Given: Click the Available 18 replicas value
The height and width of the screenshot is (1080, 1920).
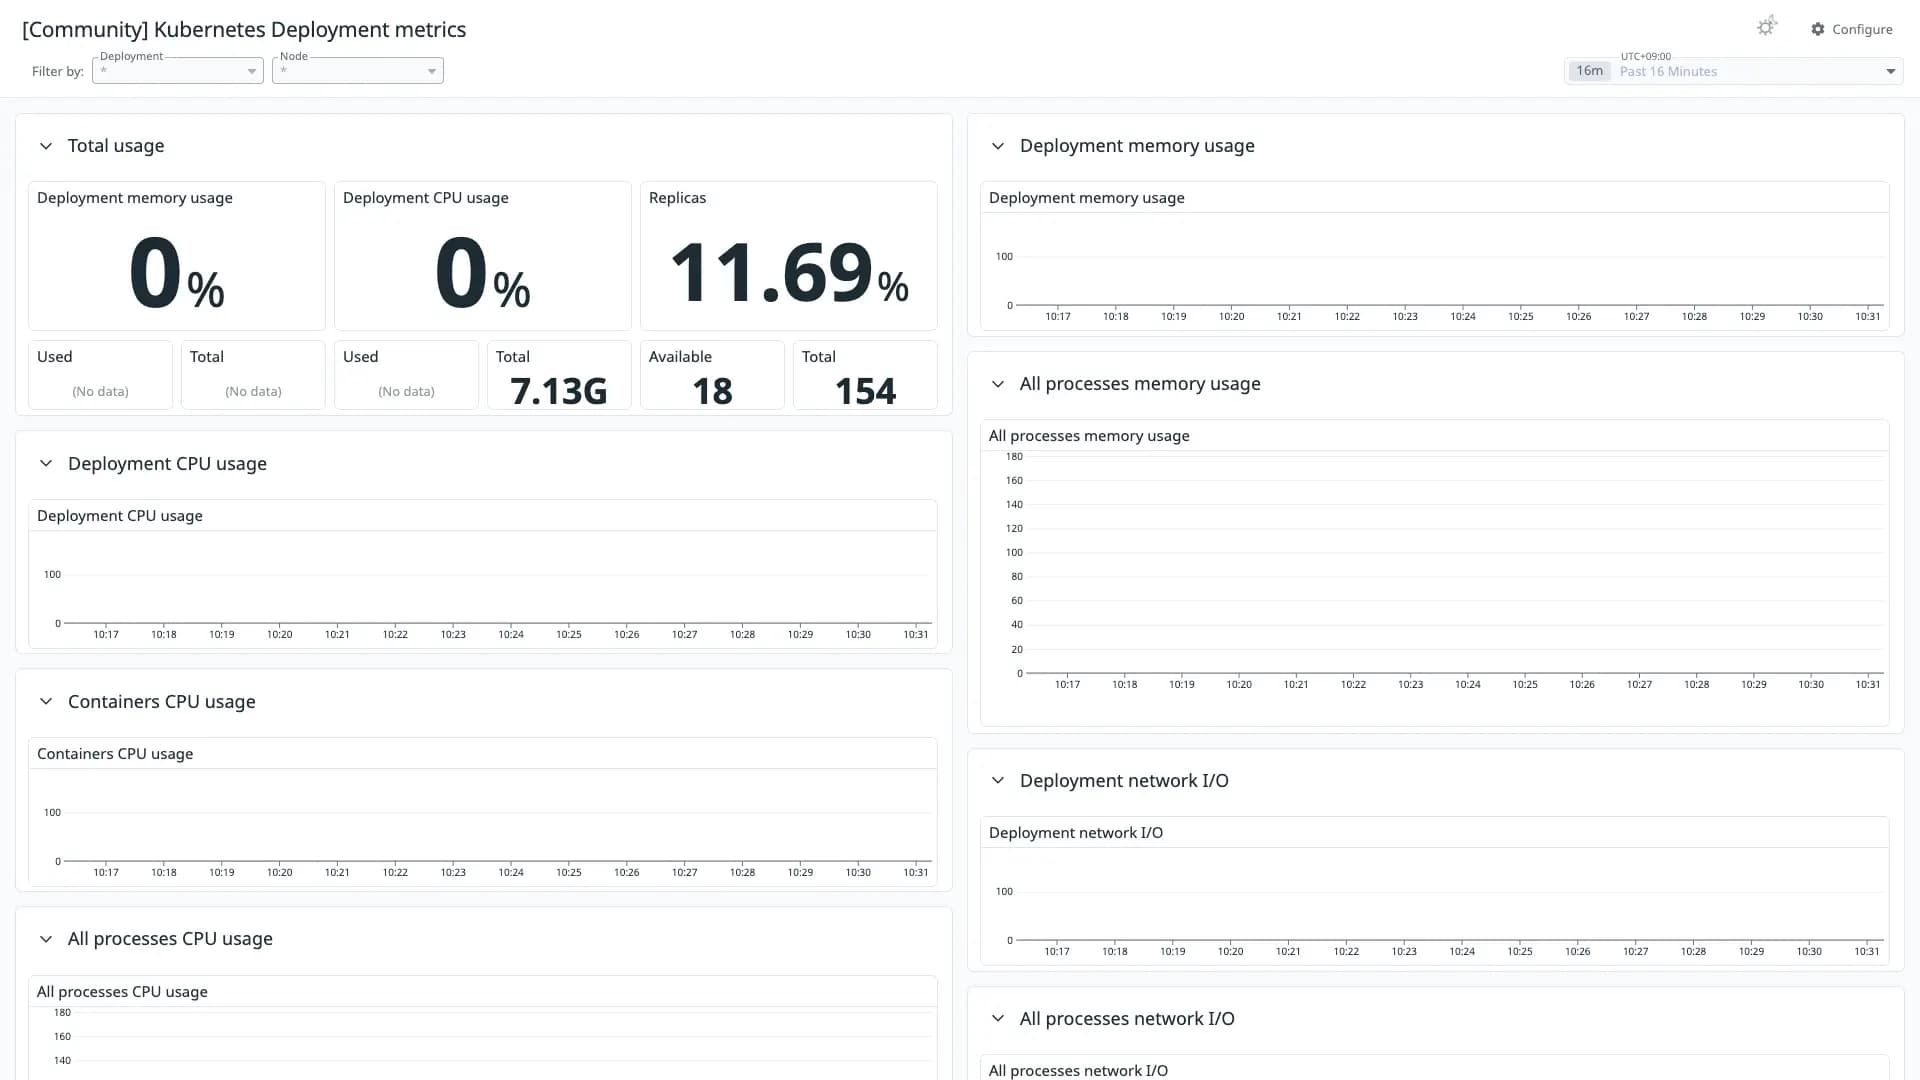Looking at the screenshot, I should pos(712,391).
